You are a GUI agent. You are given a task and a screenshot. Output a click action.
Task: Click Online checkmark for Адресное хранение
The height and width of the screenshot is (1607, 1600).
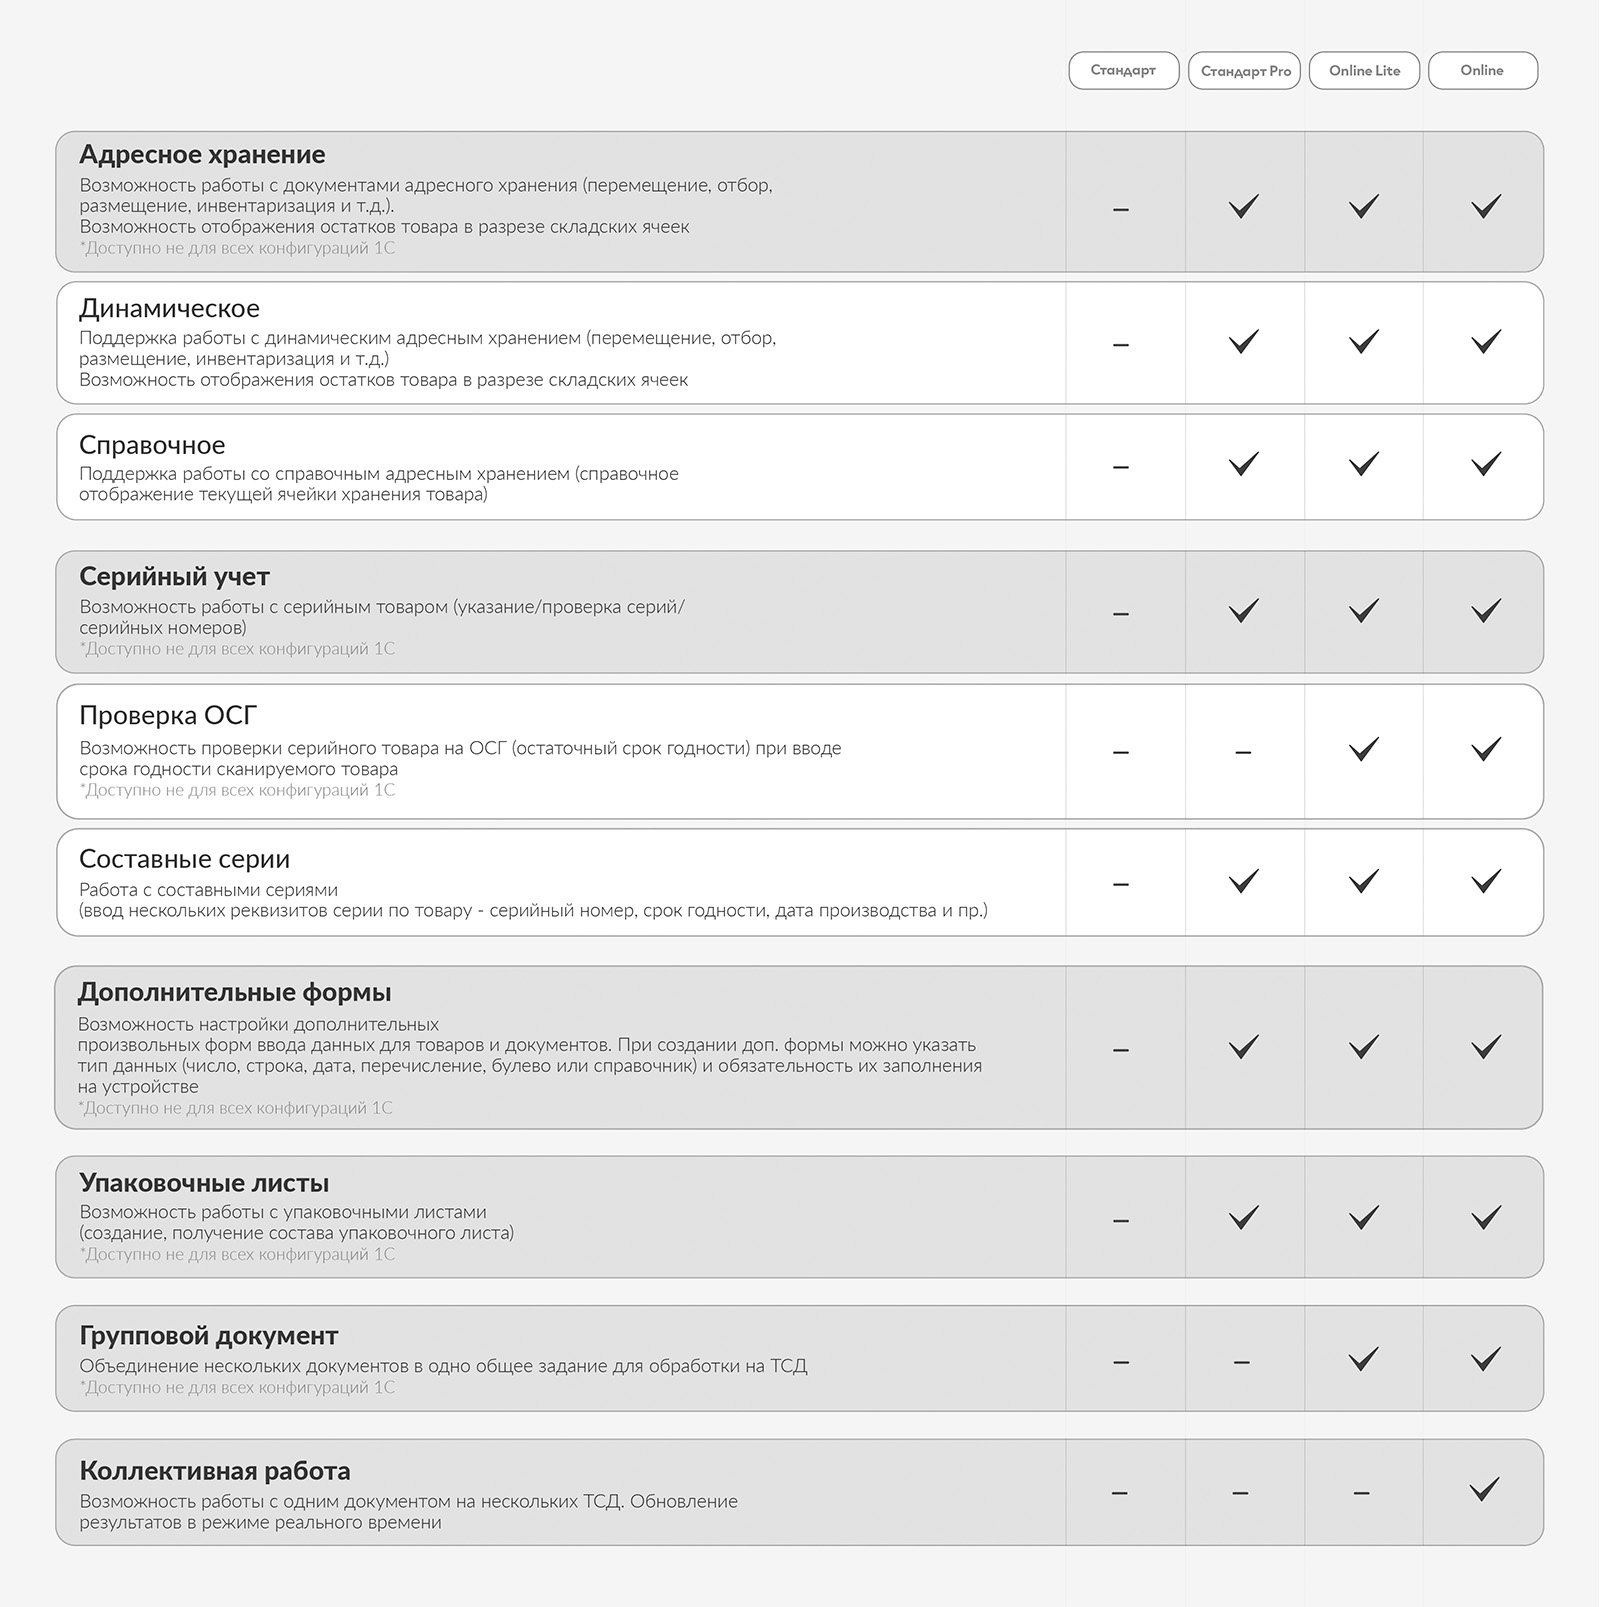(1486, 207)
